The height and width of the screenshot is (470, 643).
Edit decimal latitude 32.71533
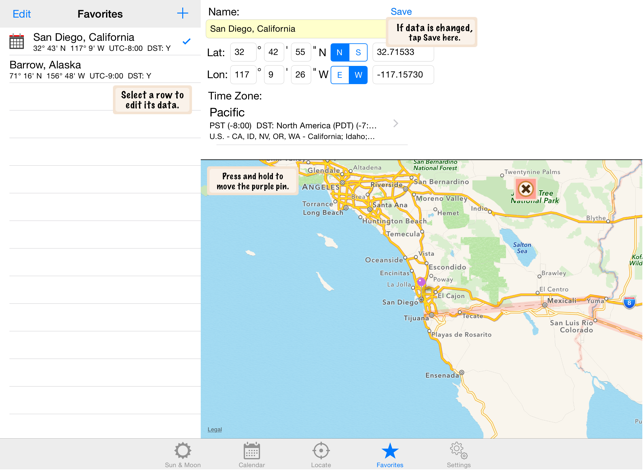(x=403, y=52)
